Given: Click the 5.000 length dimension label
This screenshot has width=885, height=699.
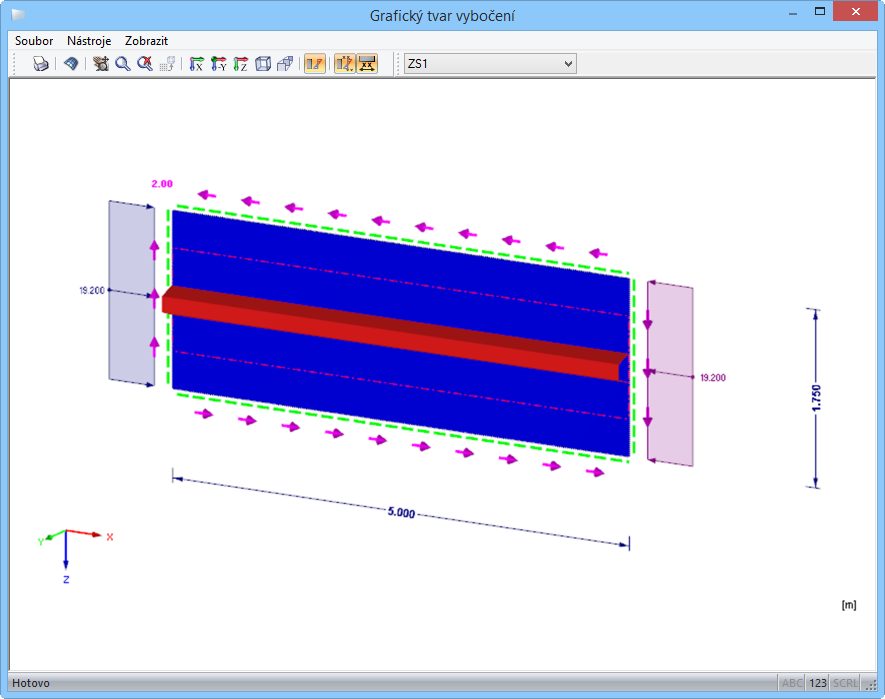Looking at the screenshot, I should tap(401, 512).
